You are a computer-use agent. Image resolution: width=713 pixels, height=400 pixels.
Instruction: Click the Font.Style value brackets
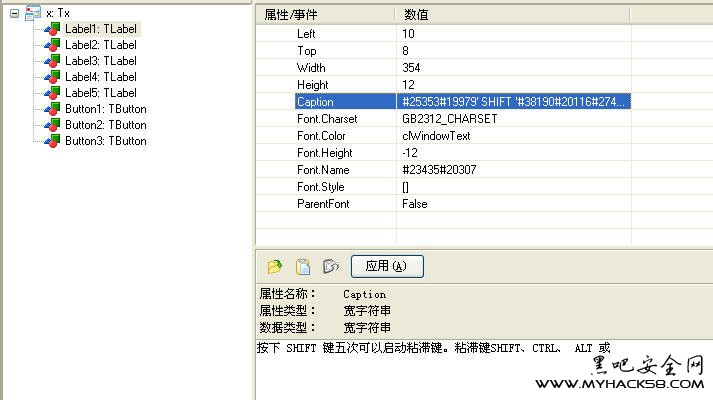[x=405, y=187]
